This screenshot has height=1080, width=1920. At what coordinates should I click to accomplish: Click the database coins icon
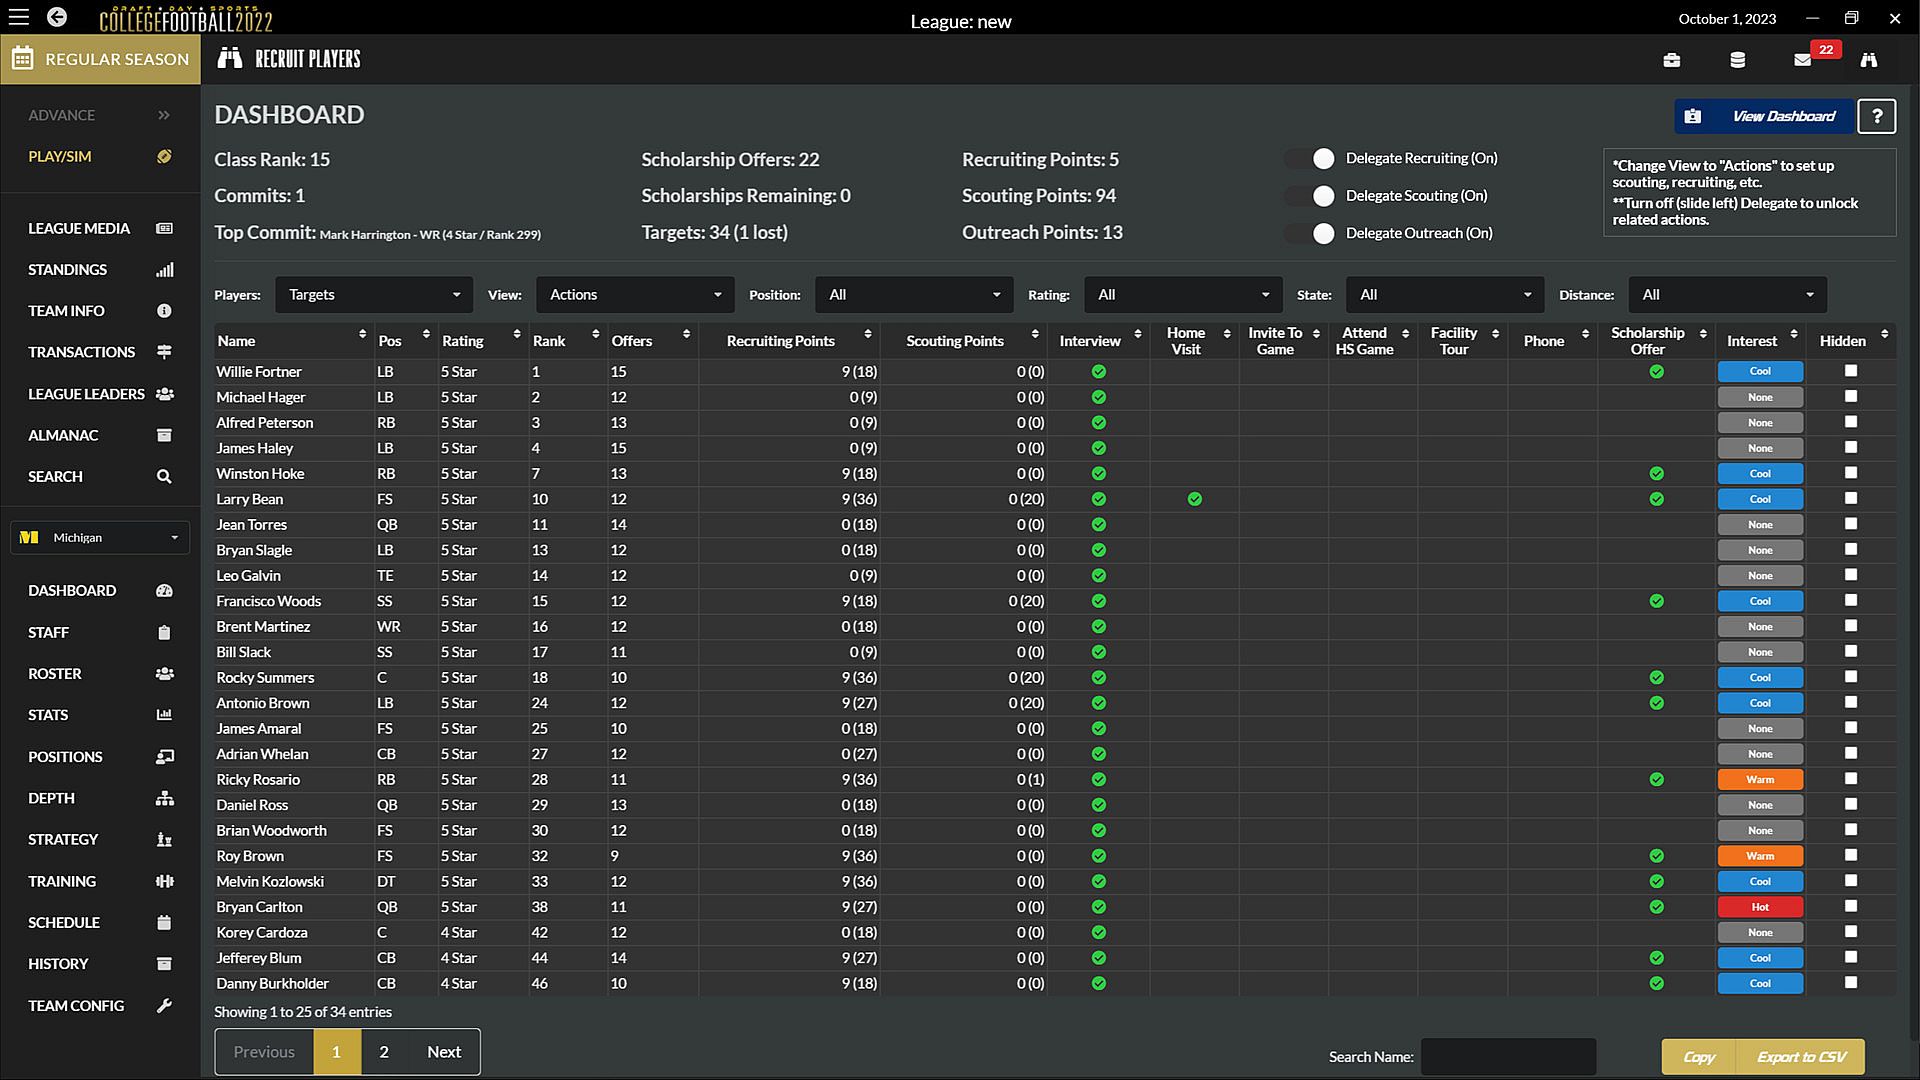(x=1737, y=60)
